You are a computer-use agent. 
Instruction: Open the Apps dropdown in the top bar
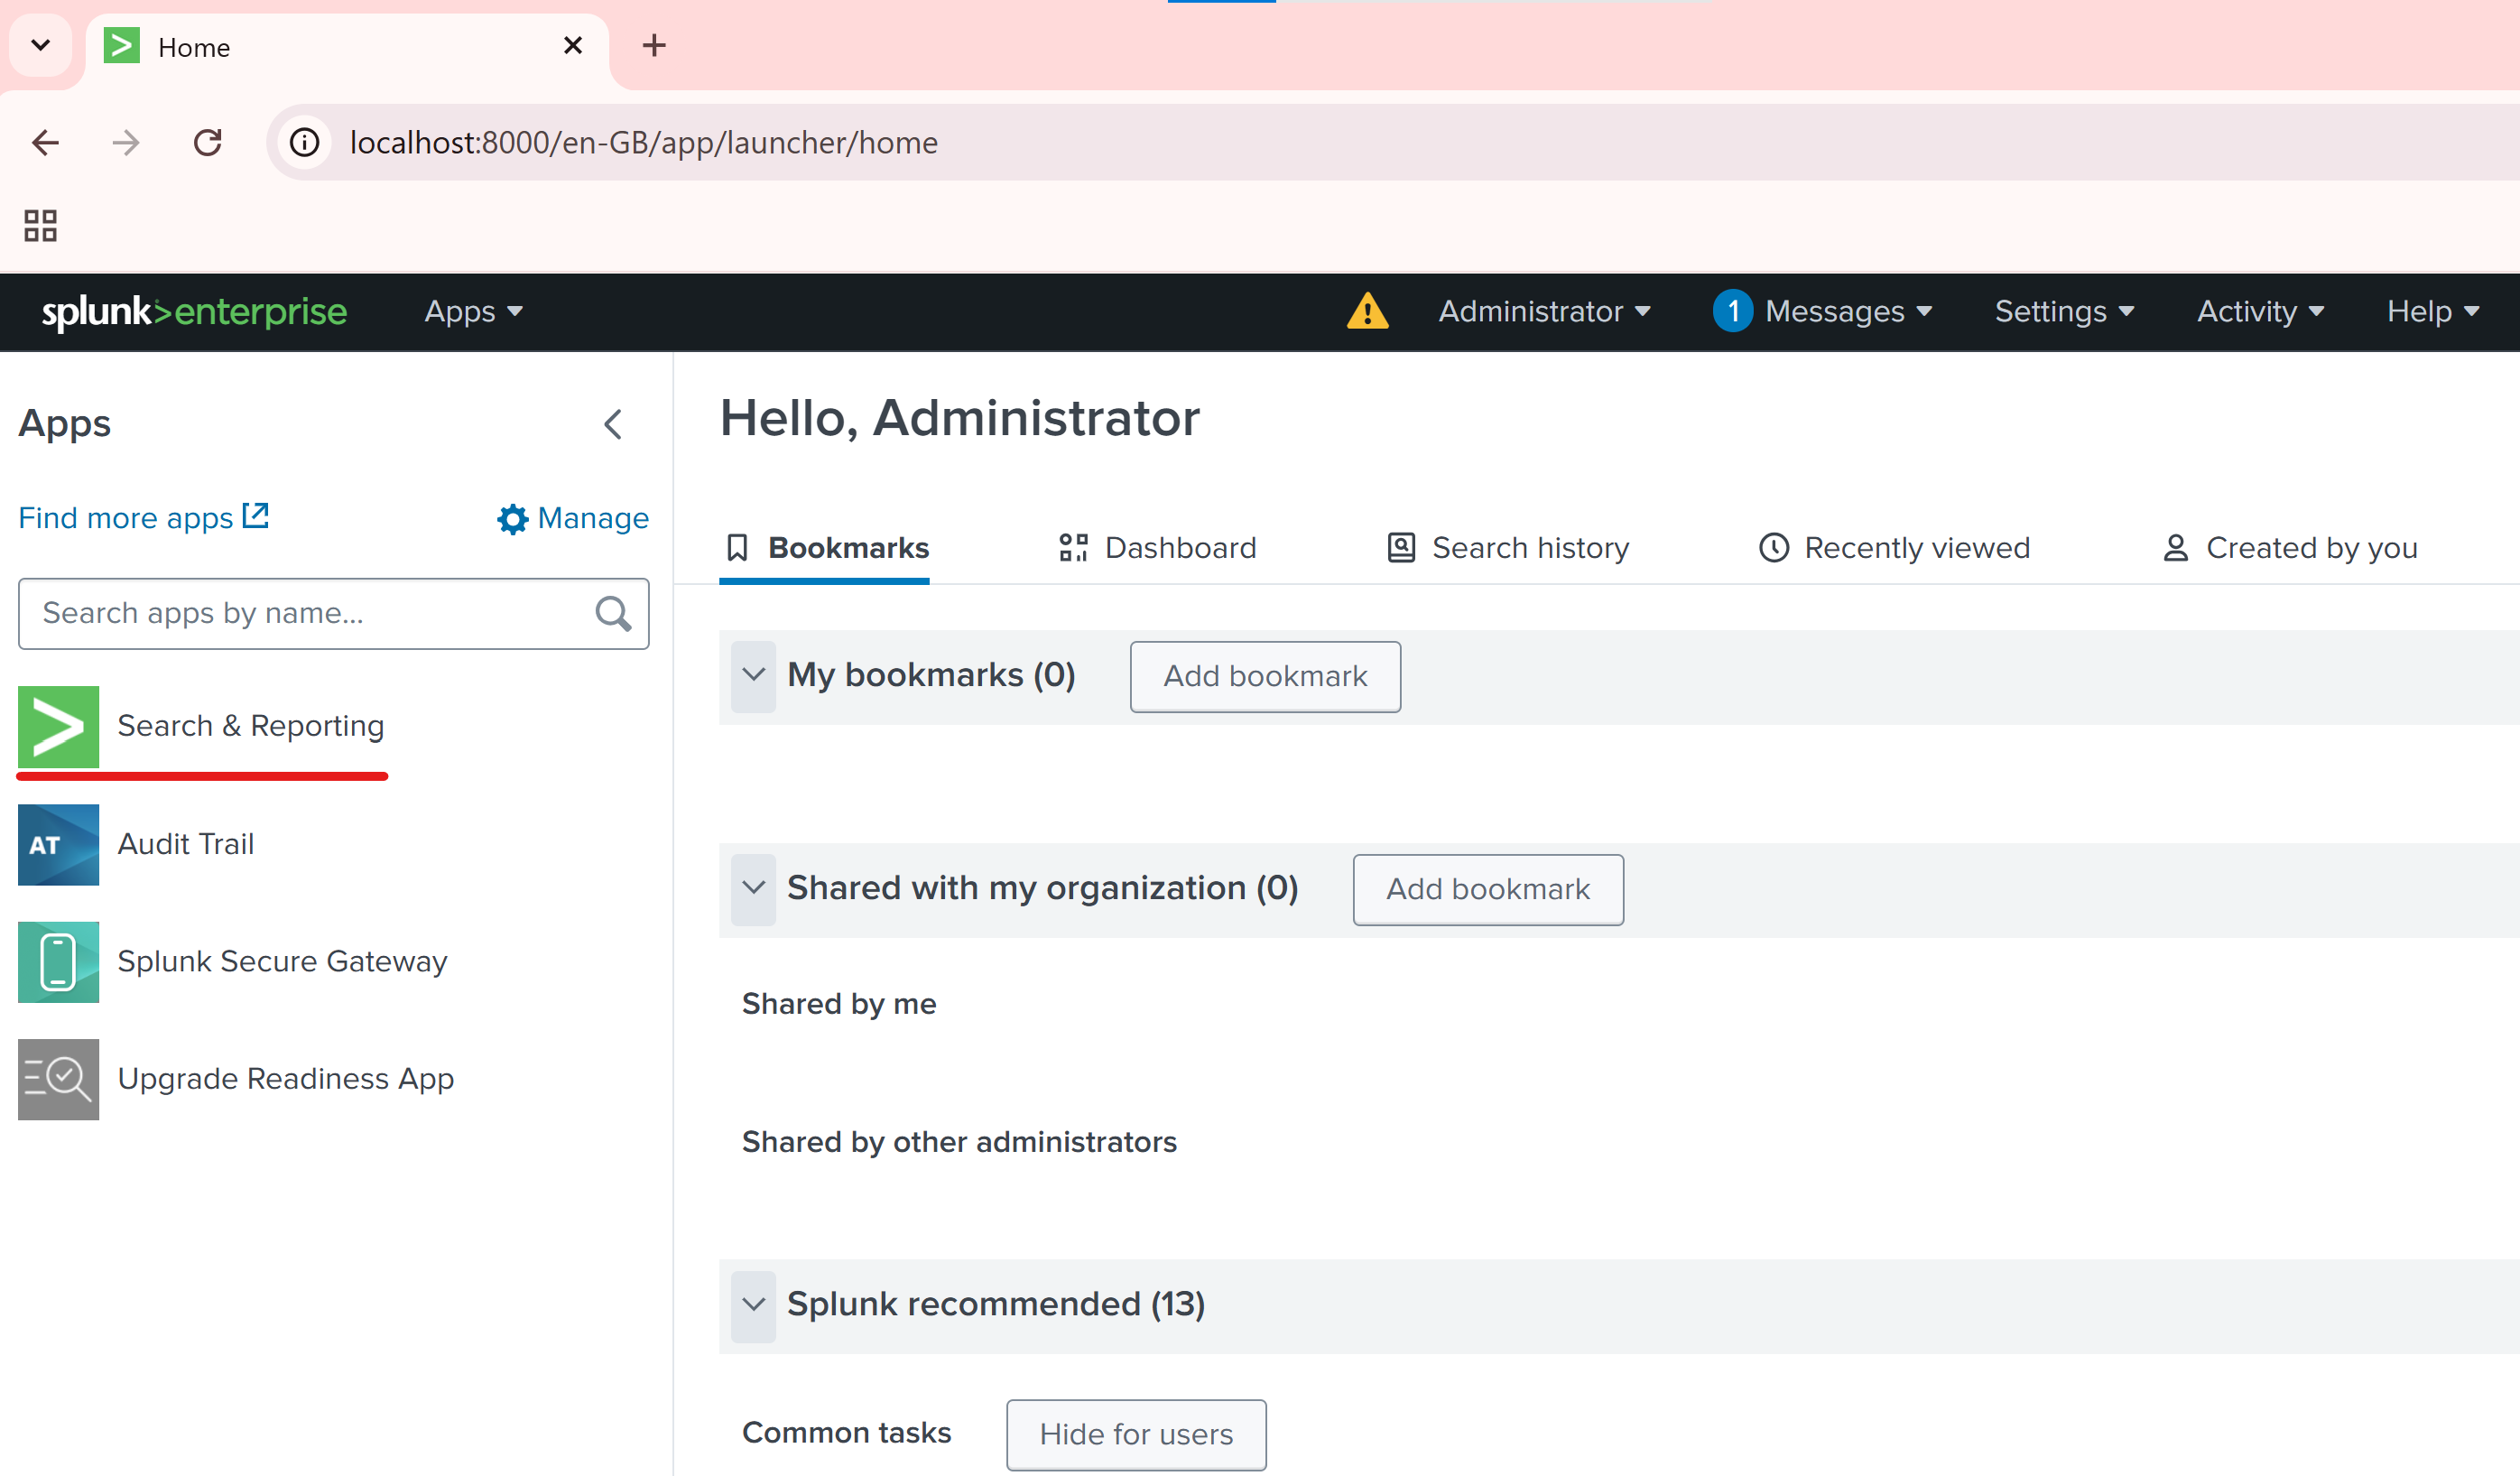tap(473, 312)
